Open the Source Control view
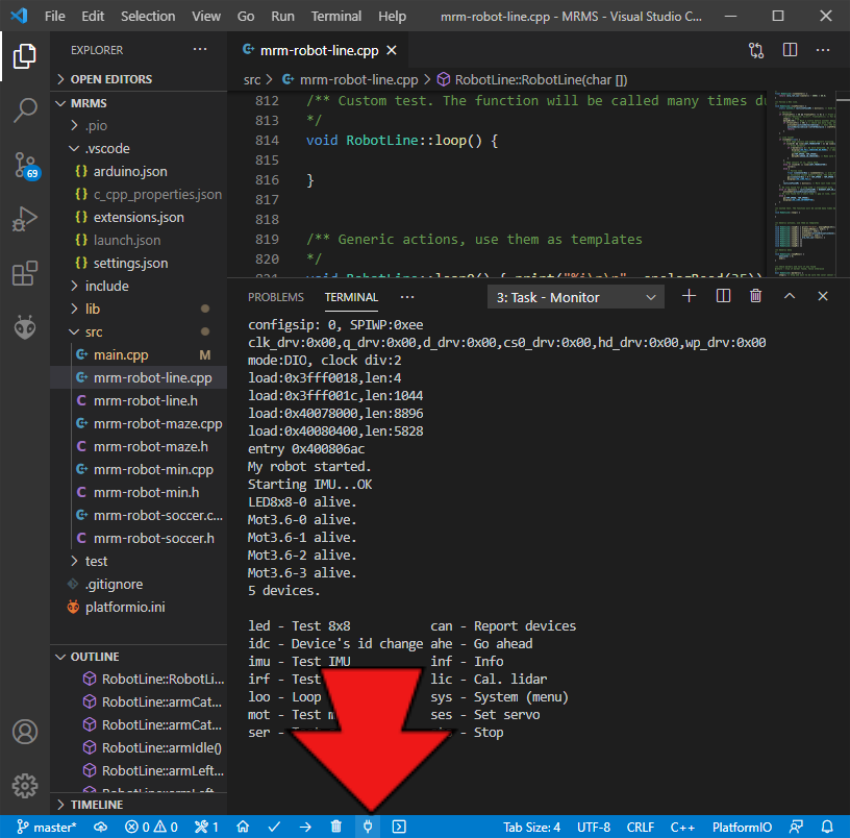850x838 pixels. pos(25,164)
